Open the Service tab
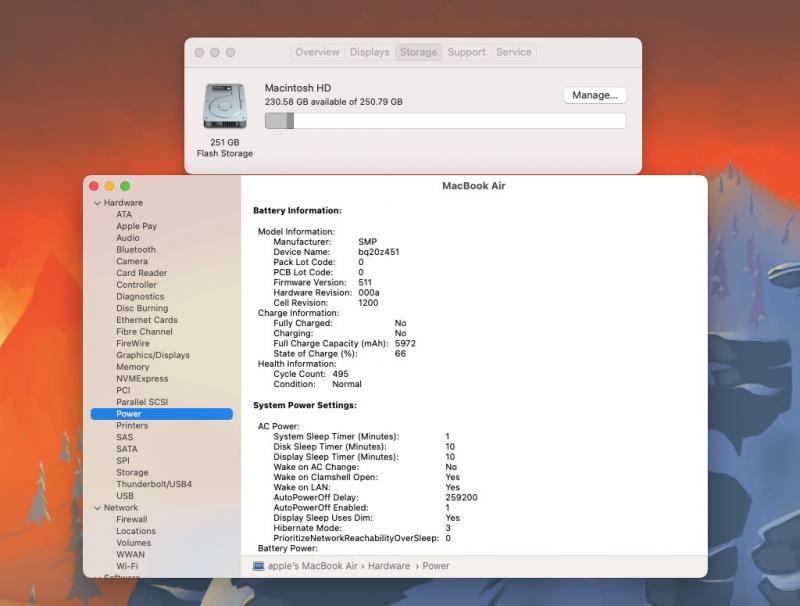Viewport: 800px width, 606px height. tap(514, 52)
